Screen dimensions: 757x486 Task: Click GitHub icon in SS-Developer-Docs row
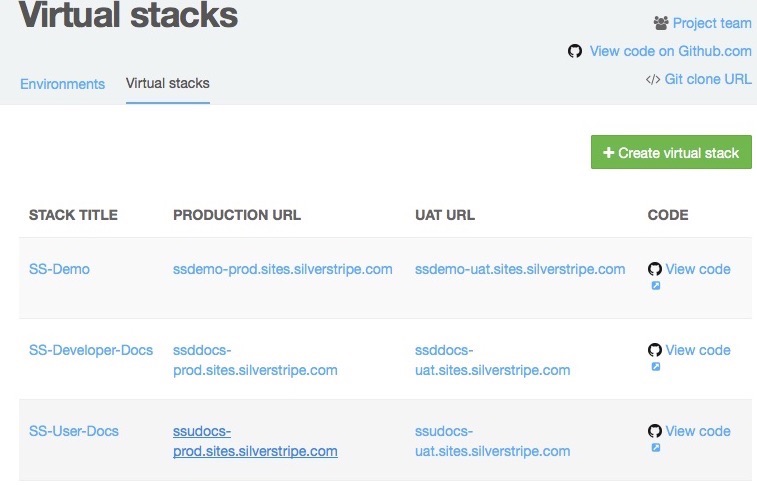pos(655,350)
